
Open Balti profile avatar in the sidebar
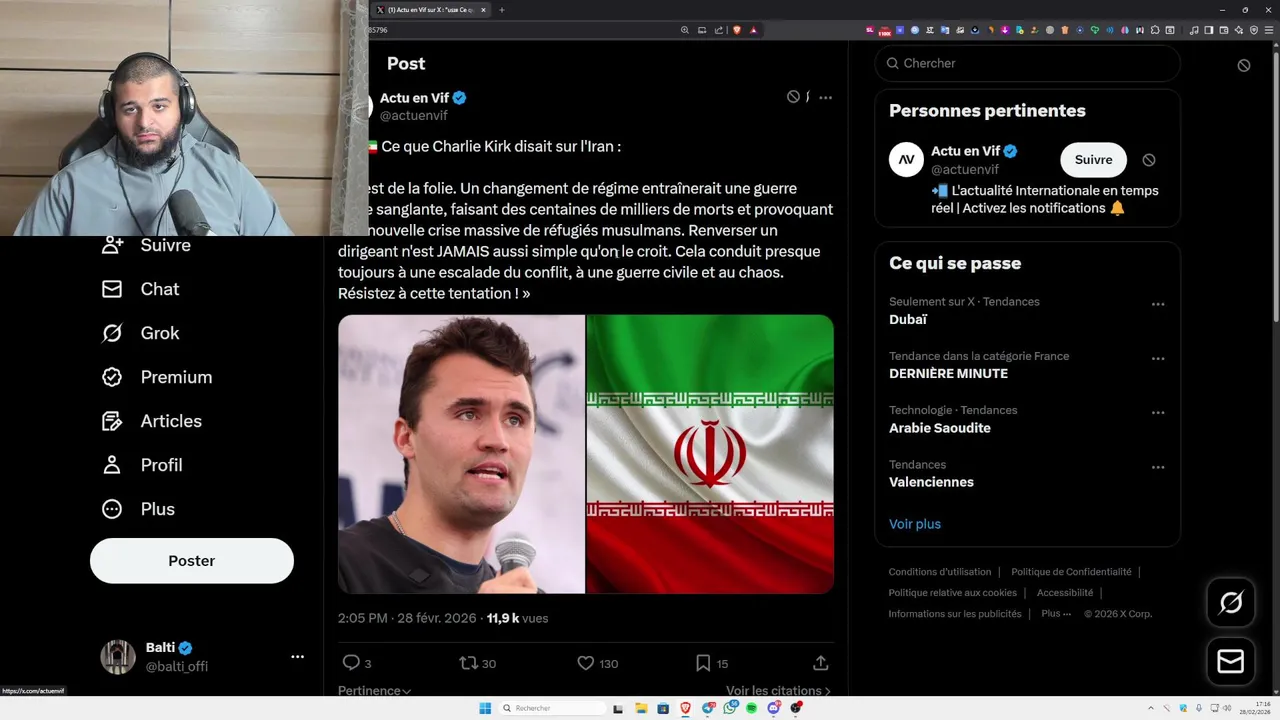point(118,657)
